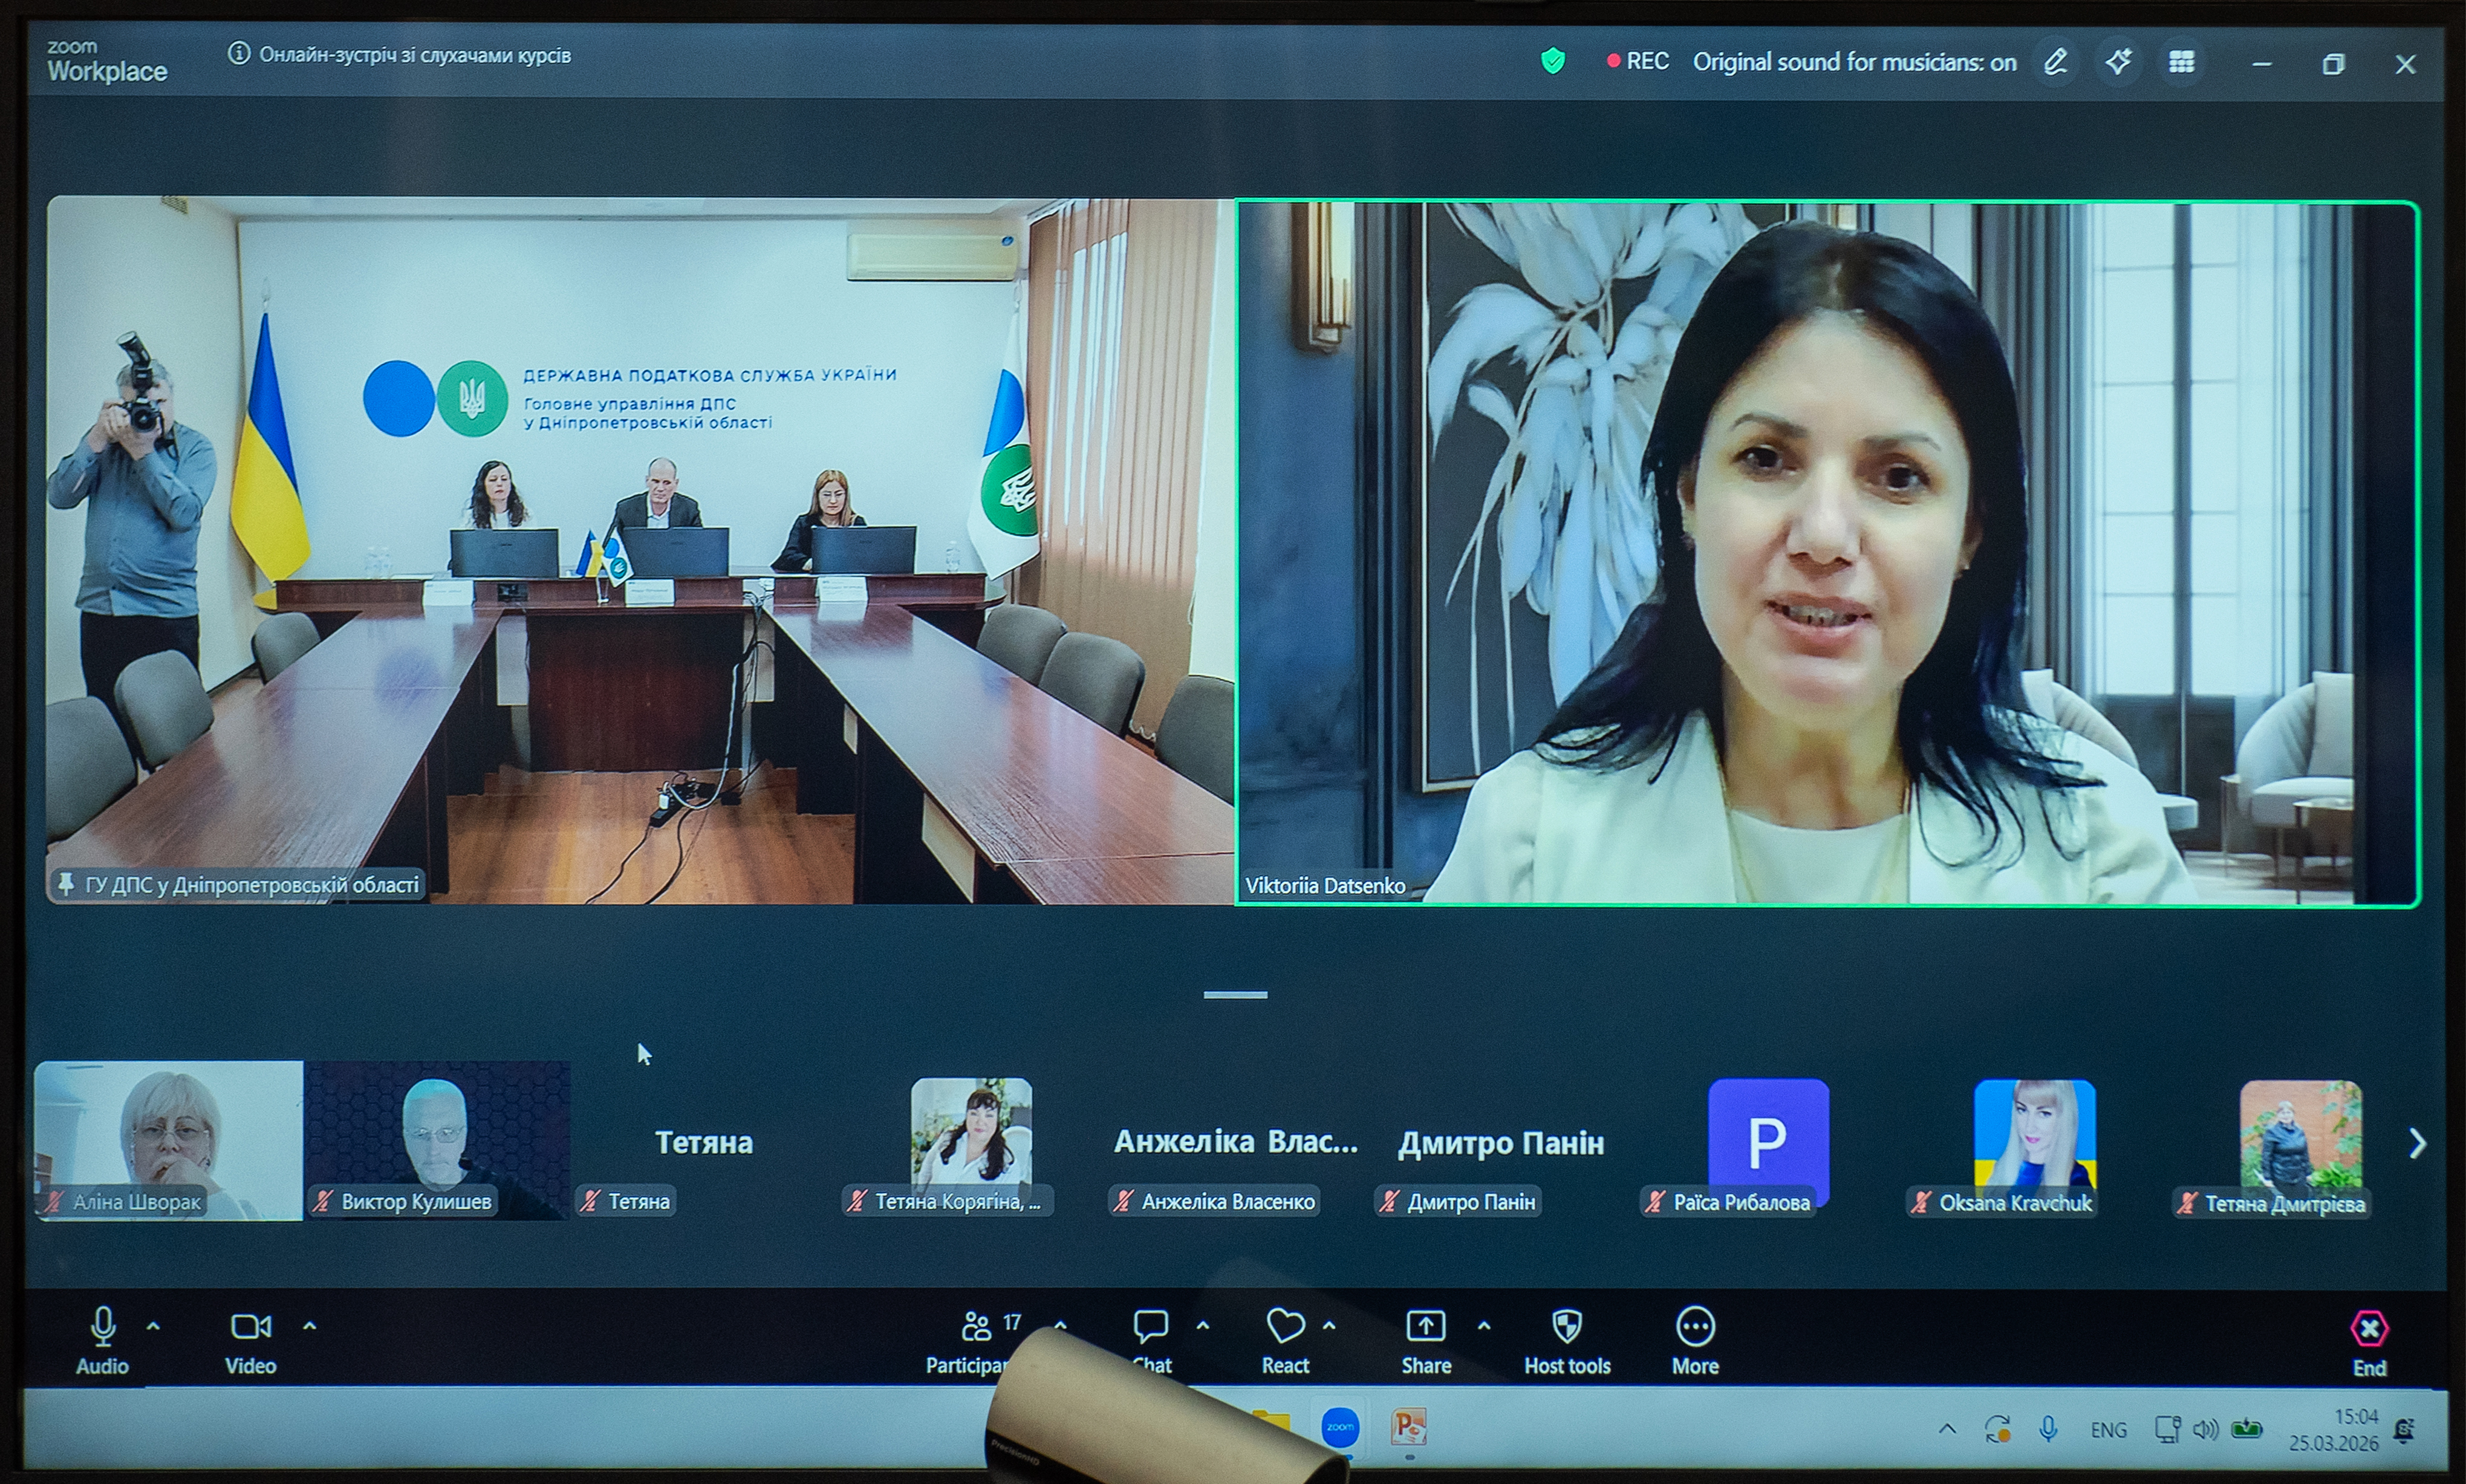Expand audio options arrow beside Audio
Image resolution: width=2466 pixels, height=1484 pixels.
tap(153, 1326)
